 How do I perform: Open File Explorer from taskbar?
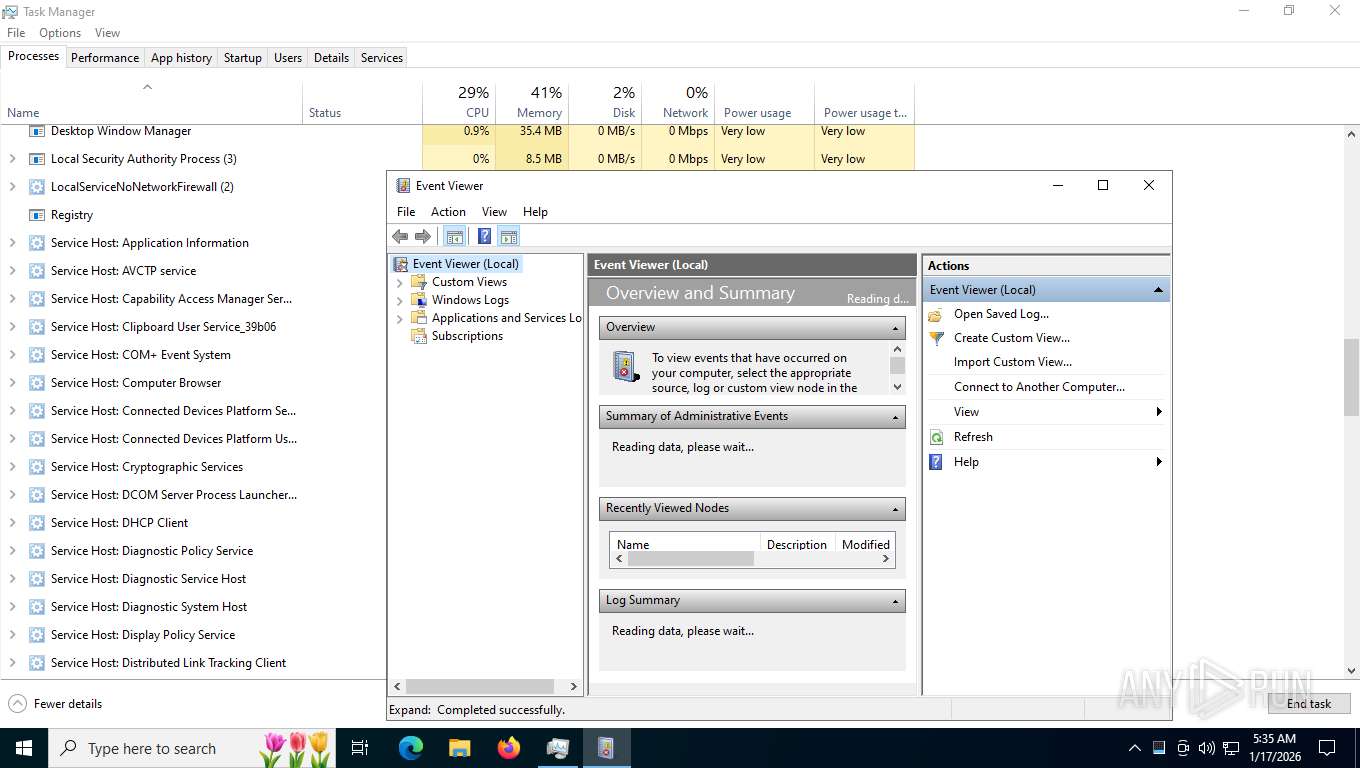tap(459, 748)
